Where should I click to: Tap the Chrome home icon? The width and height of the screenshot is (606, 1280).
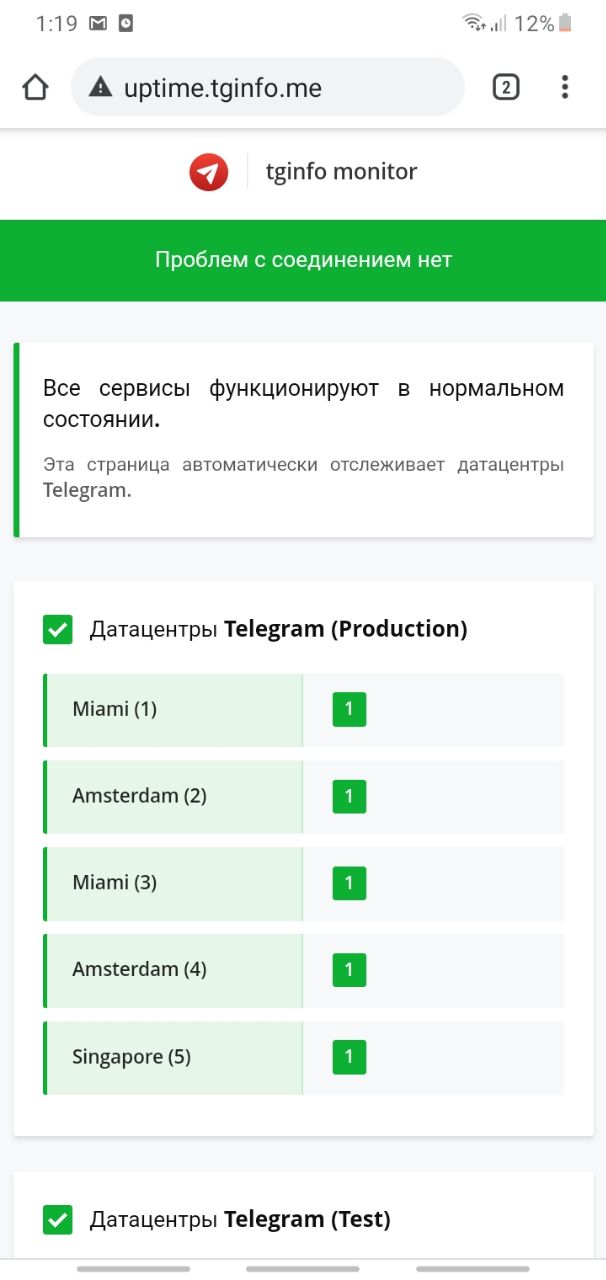[x=35, y=88]
